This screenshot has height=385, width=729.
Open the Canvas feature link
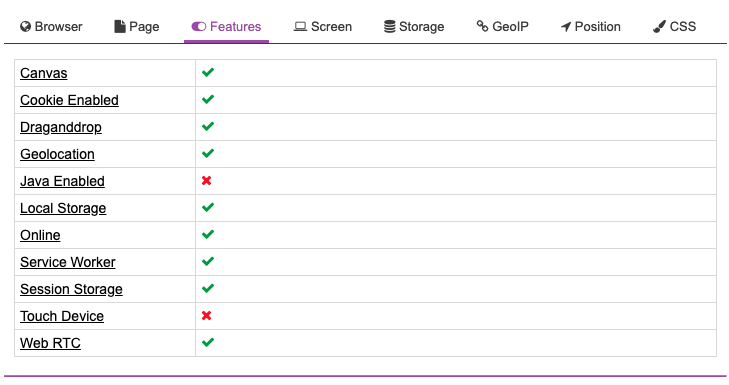click(x=44, y=73)
